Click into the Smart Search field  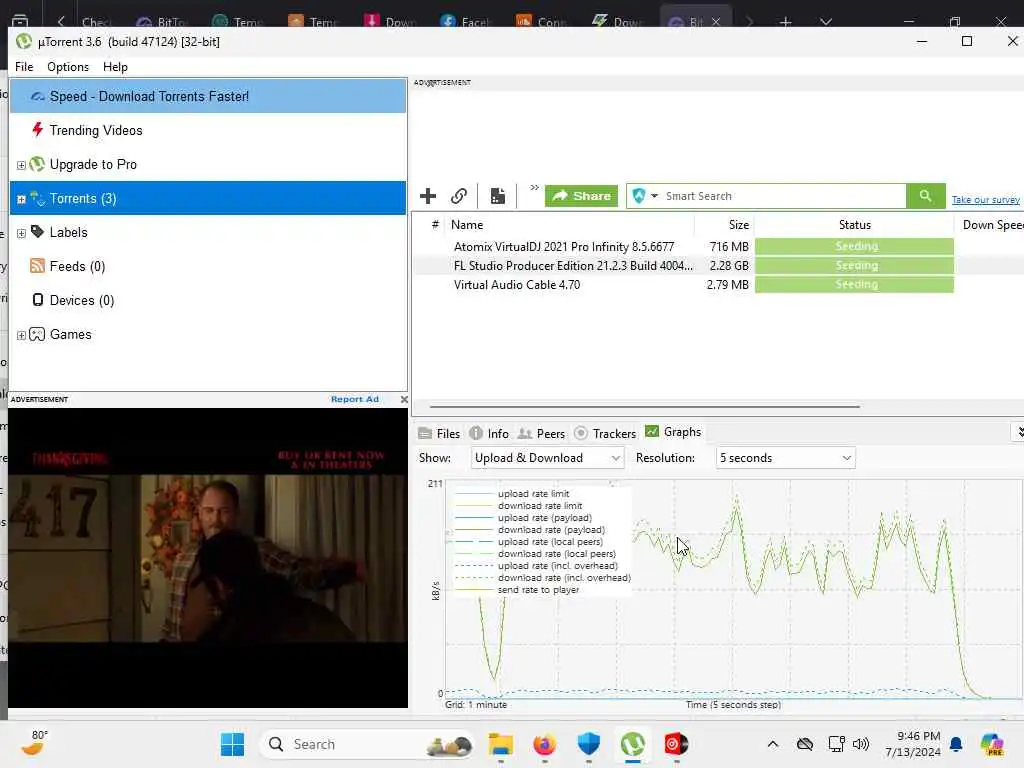coord(784,196)
